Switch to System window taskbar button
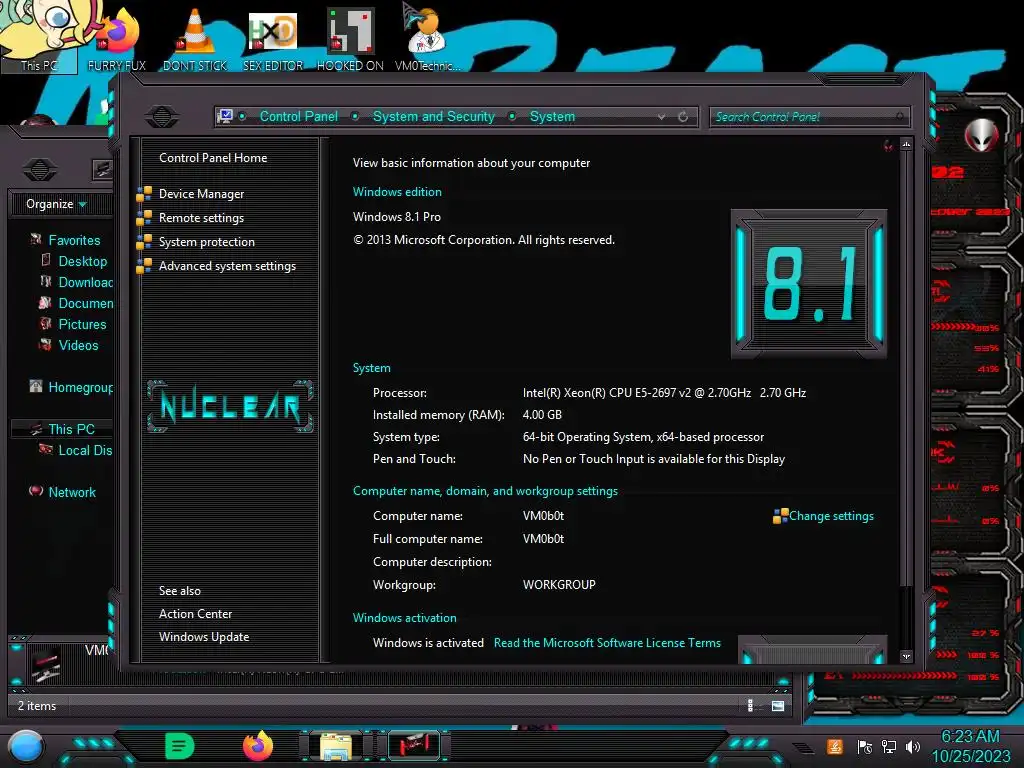Viewport: 1024px width, 768px height. (414, 746)
